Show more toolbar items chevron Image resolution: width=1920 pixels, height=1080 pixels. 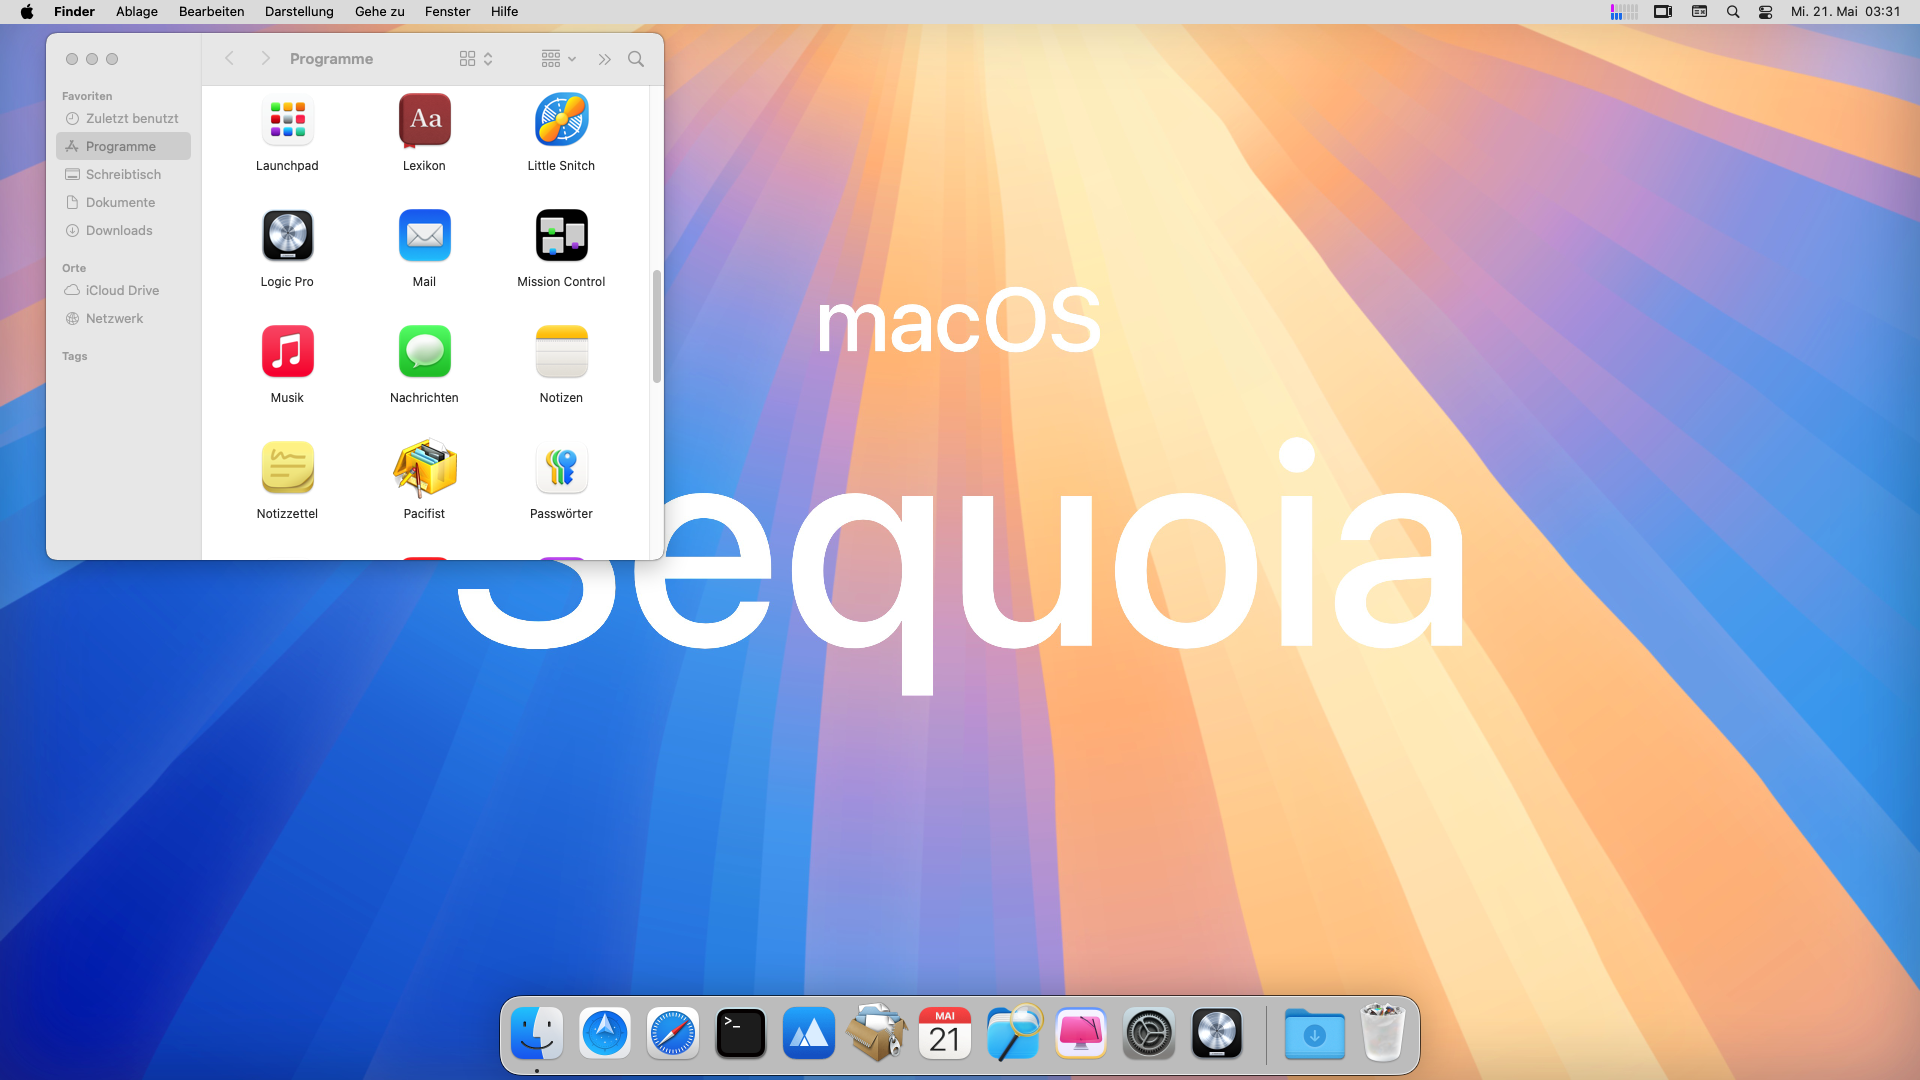pos(604,59)
